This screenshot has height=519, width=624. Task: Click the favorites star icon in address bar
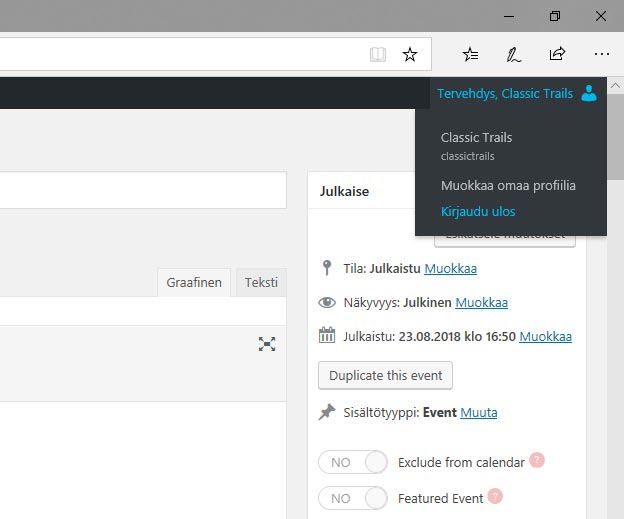(409, 54)
